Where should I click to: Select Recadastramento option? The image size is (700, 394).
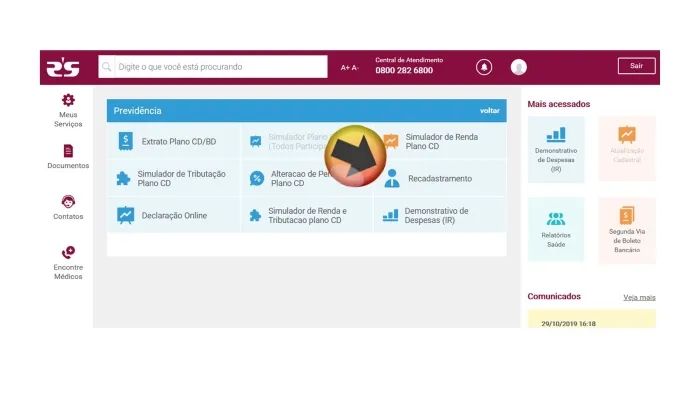click(440, 178)
